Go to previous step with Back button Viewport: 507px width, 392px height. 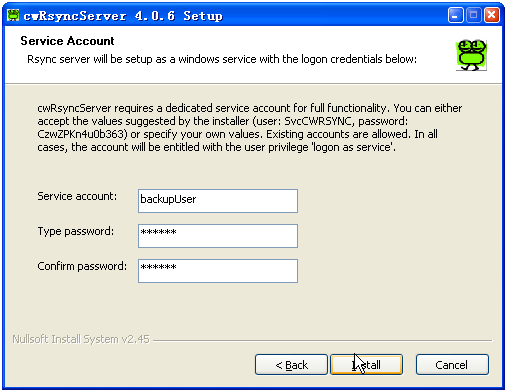coord(291,365)
